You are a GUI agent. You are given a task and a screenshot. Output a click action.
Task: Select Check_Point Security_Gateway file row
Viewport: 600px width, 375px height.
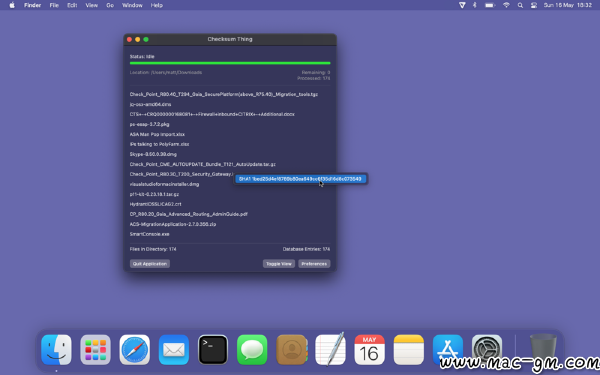(x=181, y=174)
